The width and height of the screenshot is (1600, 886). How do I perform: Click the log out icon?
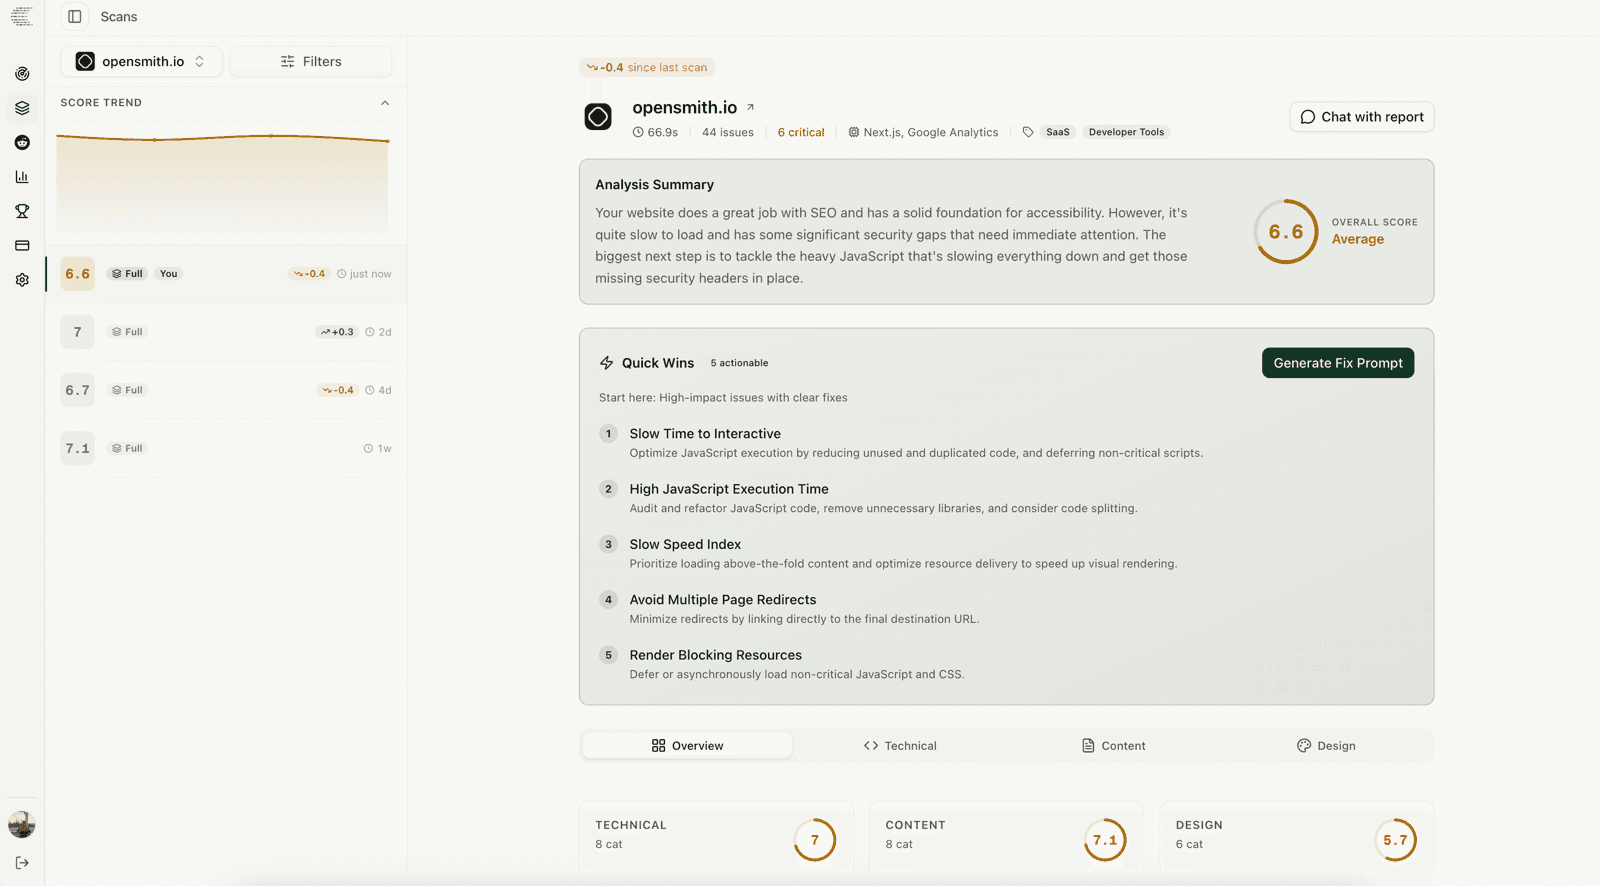click(22, 863)
